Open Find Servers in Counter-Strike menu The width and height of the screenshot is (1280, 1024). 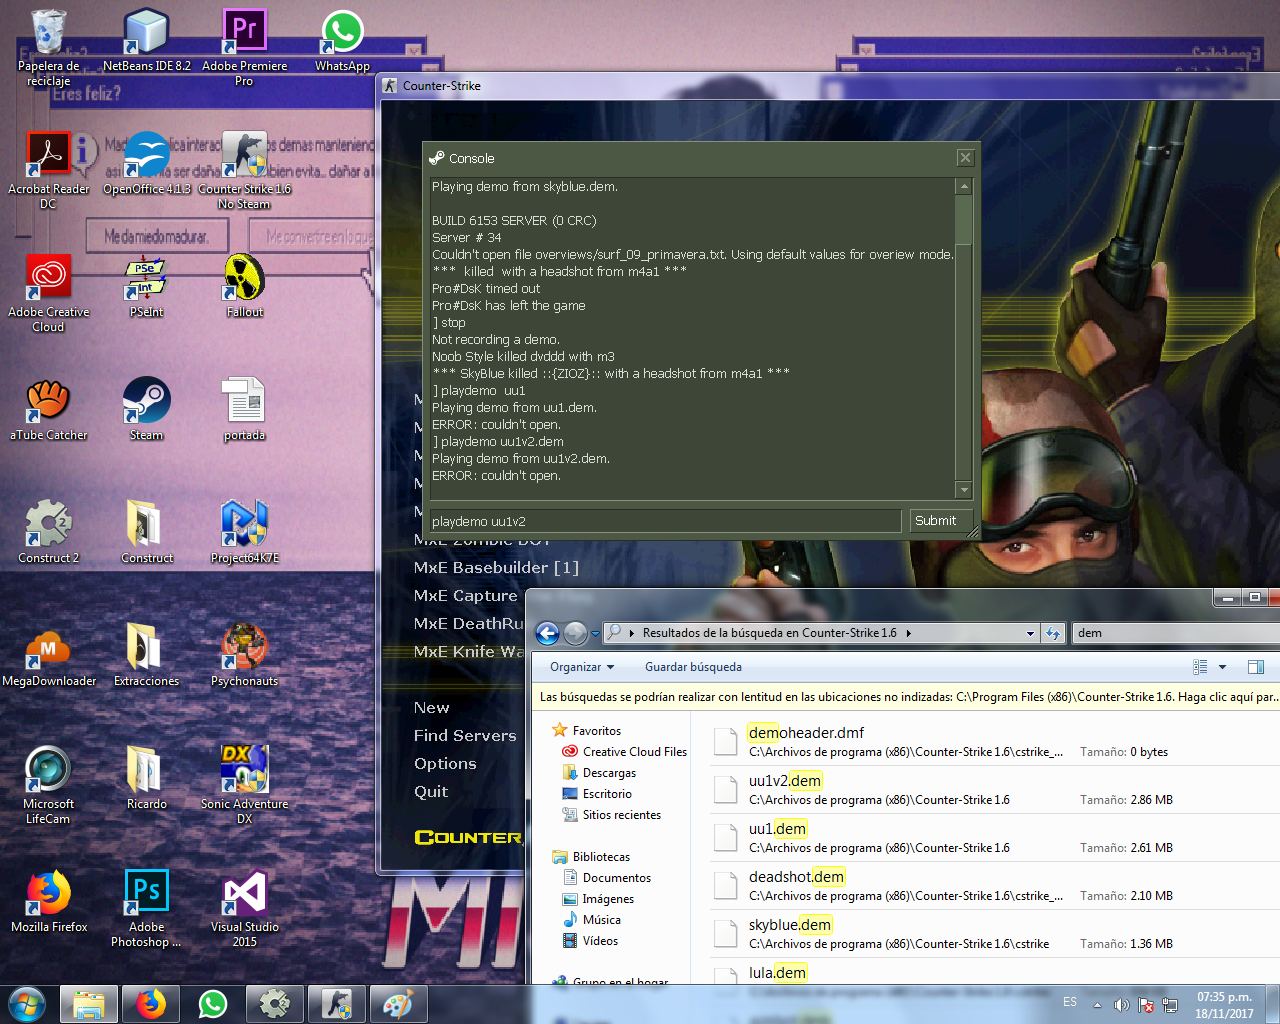pos(465,735)
